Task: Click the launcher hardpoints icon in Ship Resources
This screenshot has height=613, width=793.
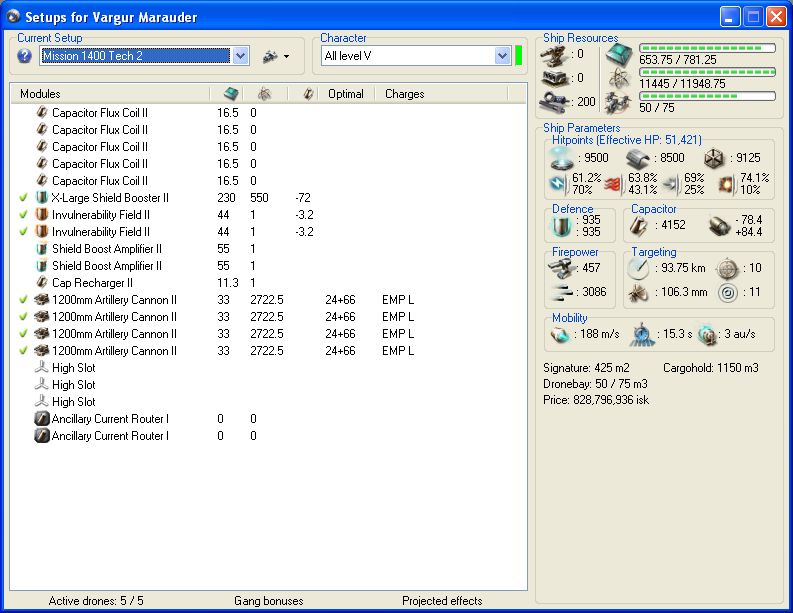Action: pos(555,78)
